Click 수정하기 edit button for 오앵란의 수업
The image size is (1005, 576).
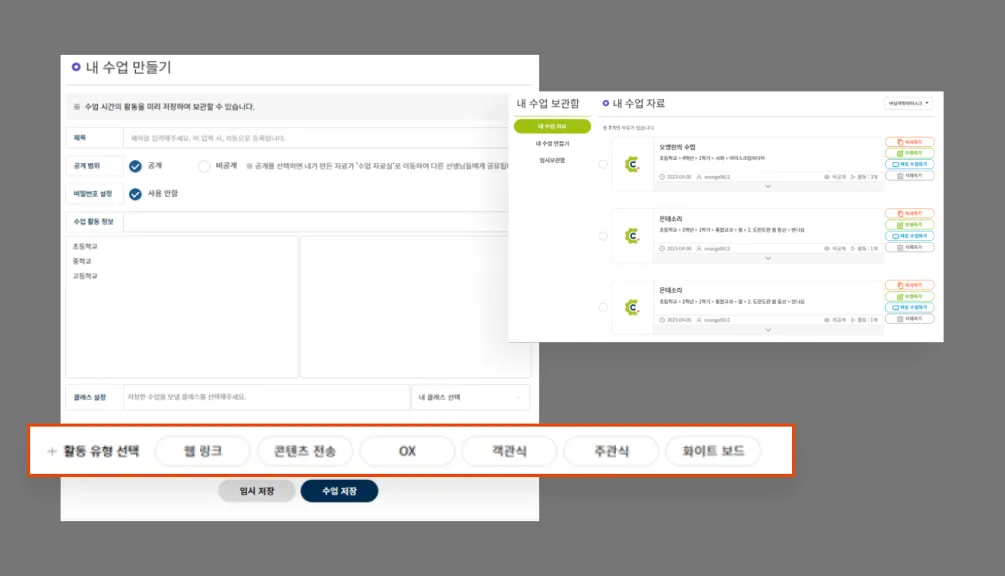point(909,153)
